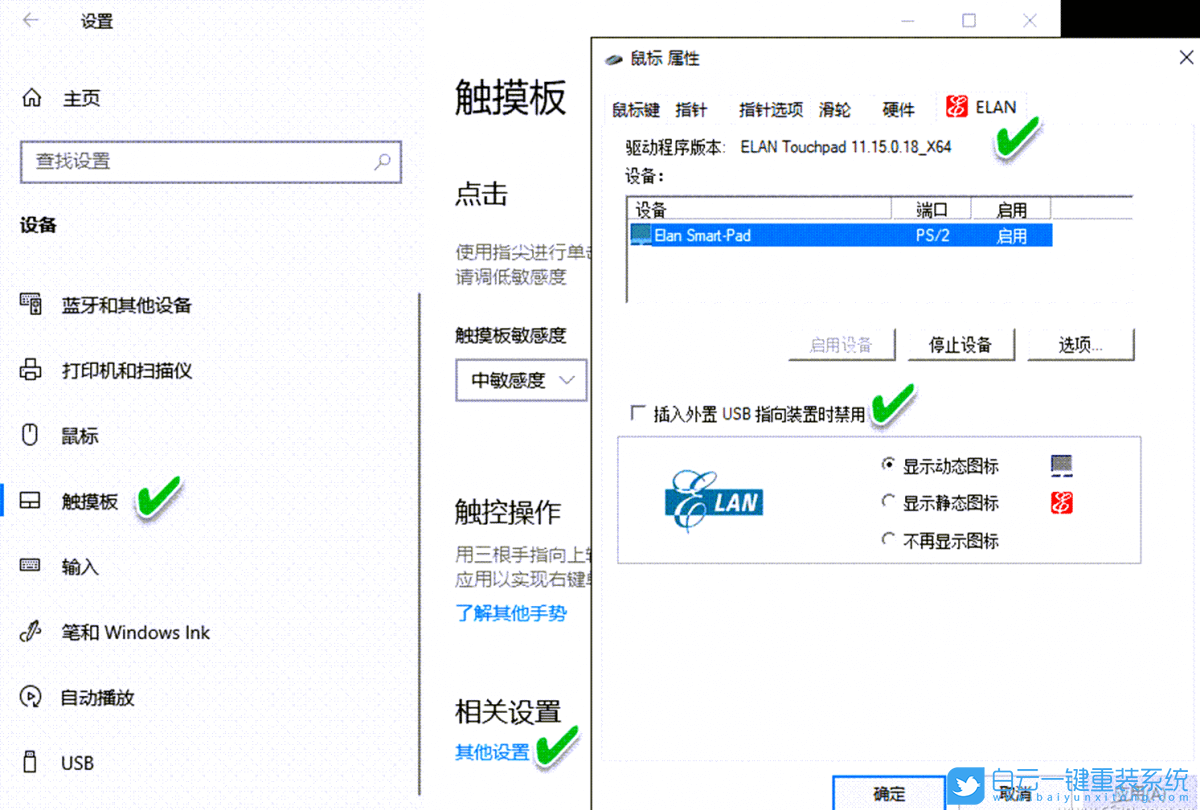This screenshot has height=810, width=1200.
Task: Click the 查找设置 search field
Action: [210, 162]
